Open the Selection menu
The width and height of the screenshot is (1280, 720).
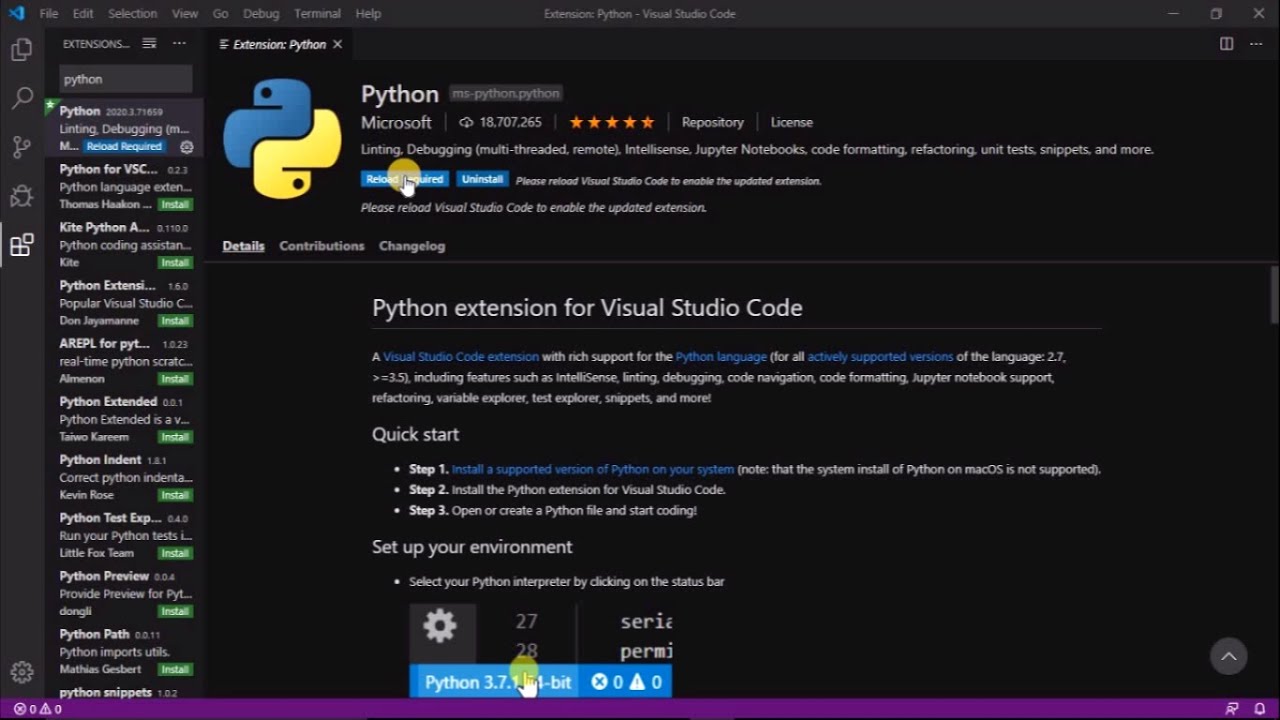132,14
